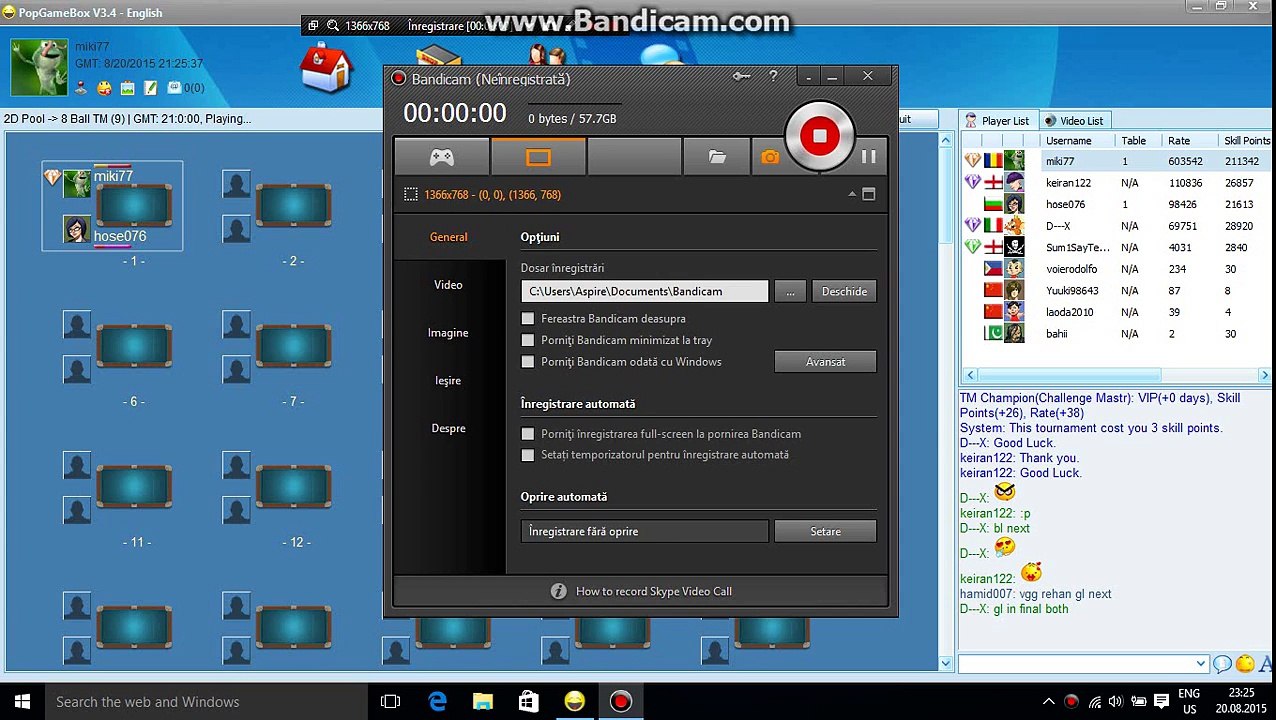Show hidden system tray icons

(x=1048, y=702)
